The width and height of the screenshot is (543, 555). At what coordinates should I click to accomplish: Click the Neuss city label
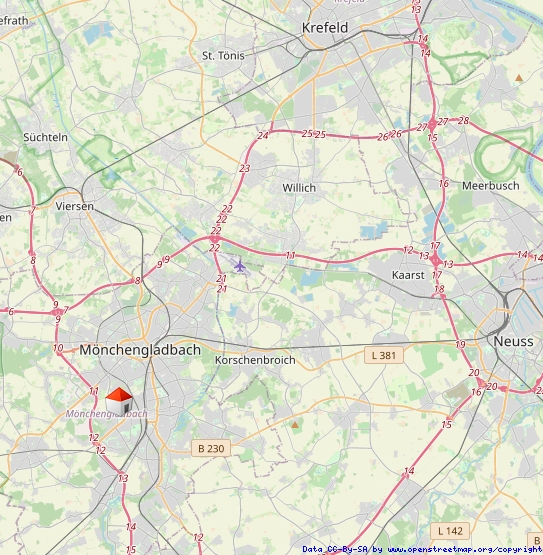pyautogui.click(x=513, y=341)
